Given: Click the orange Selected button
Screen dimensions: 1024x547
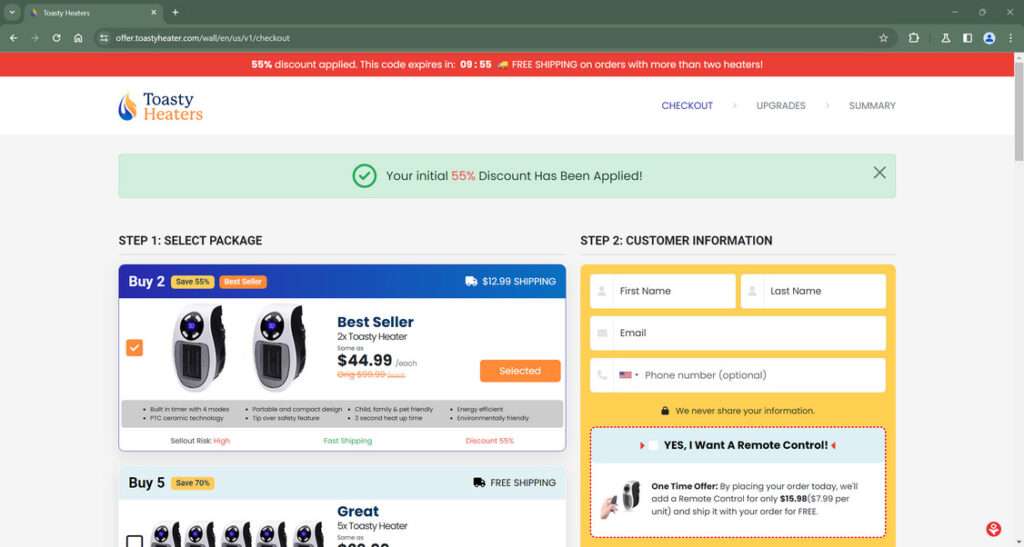Looking at the screenshot, I should (x=520, y=371).
